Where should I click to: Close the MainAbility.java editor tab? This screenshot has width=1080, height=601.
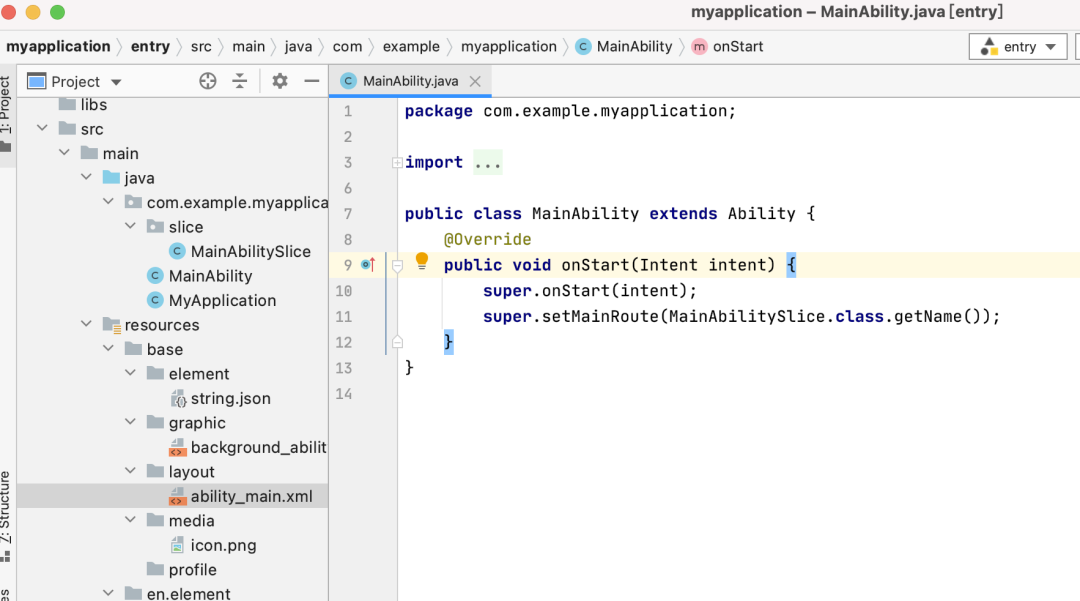pyautogui.click(x=475, y=82)
